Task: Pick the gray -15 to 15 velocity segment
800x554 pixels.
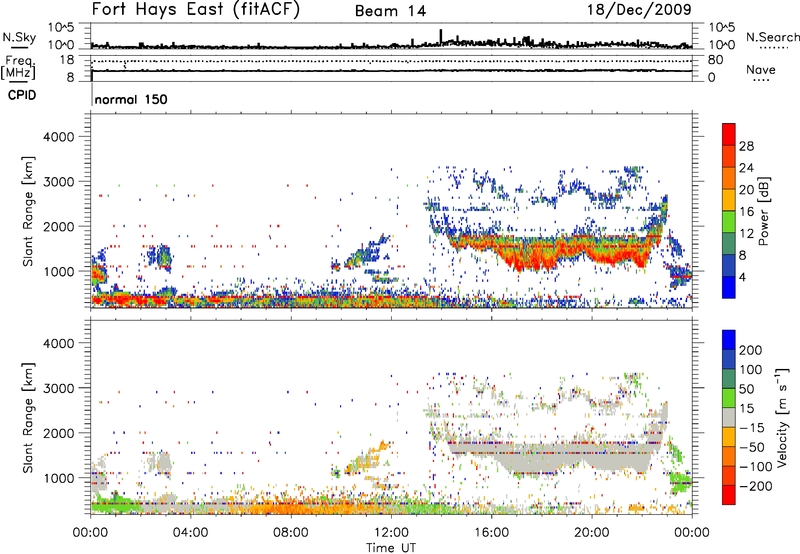Action: coord(729,417)
